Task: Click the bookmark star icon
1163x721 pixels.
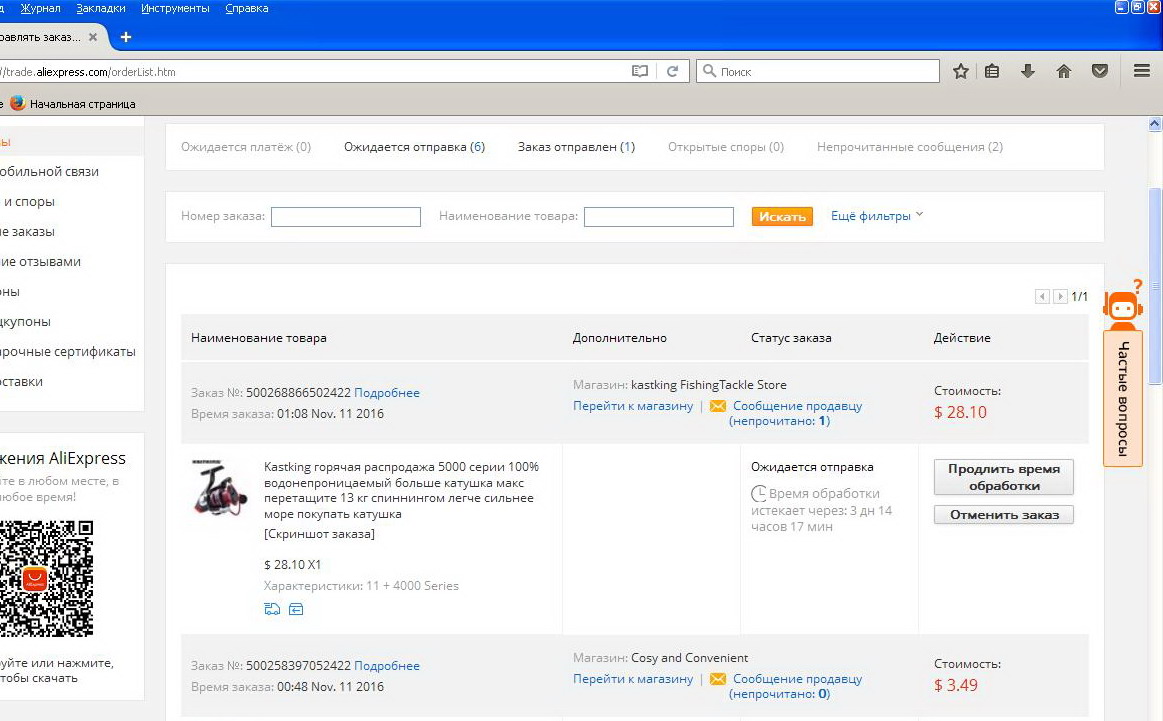Action: pyautogui.click(x=961, y=71)
